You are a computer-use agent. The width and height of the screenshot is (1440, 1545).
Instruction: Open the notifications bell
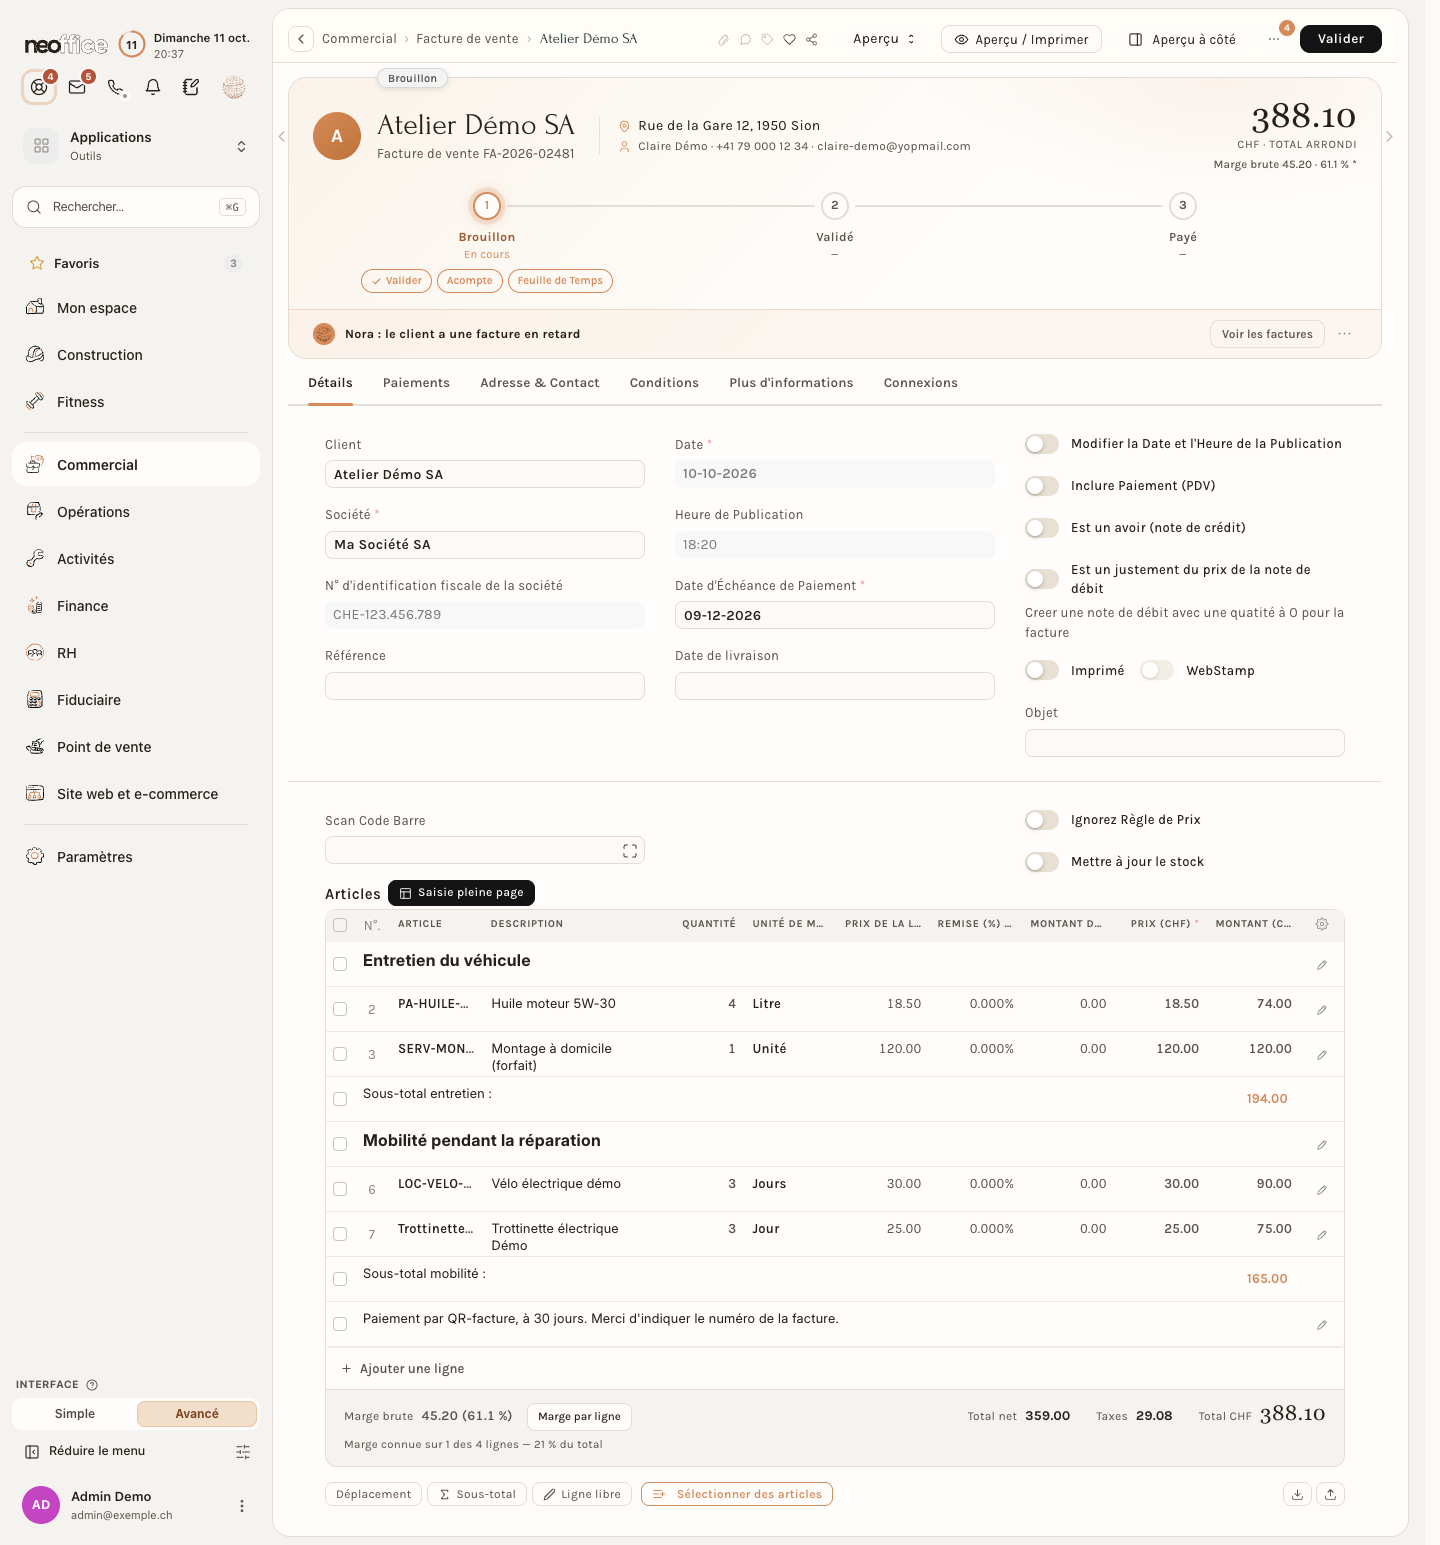pos(153,87)
